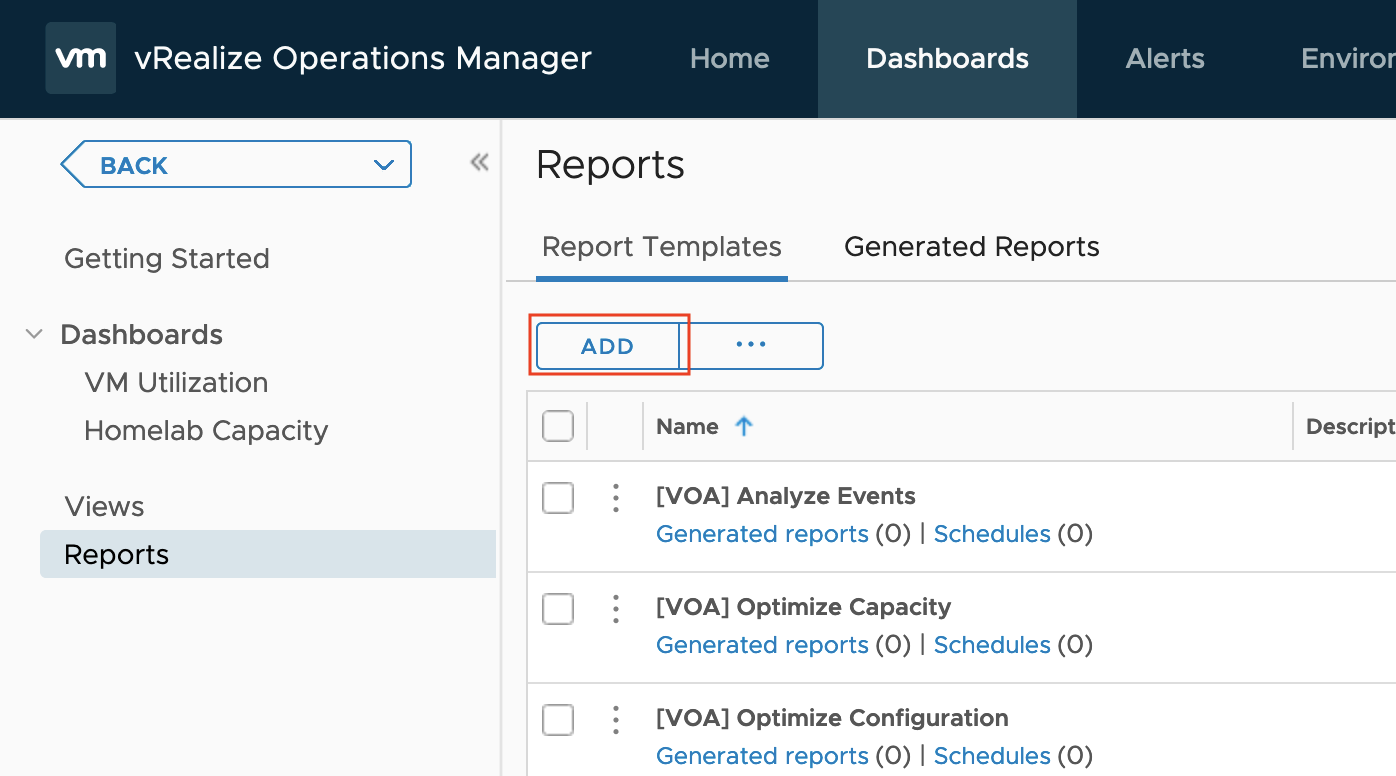Open Generated reports link for Analyze Events
This screenshot has width=1396, height=776.
(x=762, y=534)
